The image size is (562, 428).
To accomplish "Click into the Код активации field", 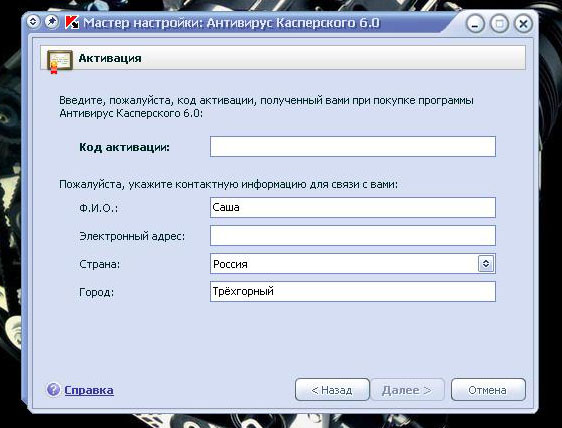I will (353, 146).
